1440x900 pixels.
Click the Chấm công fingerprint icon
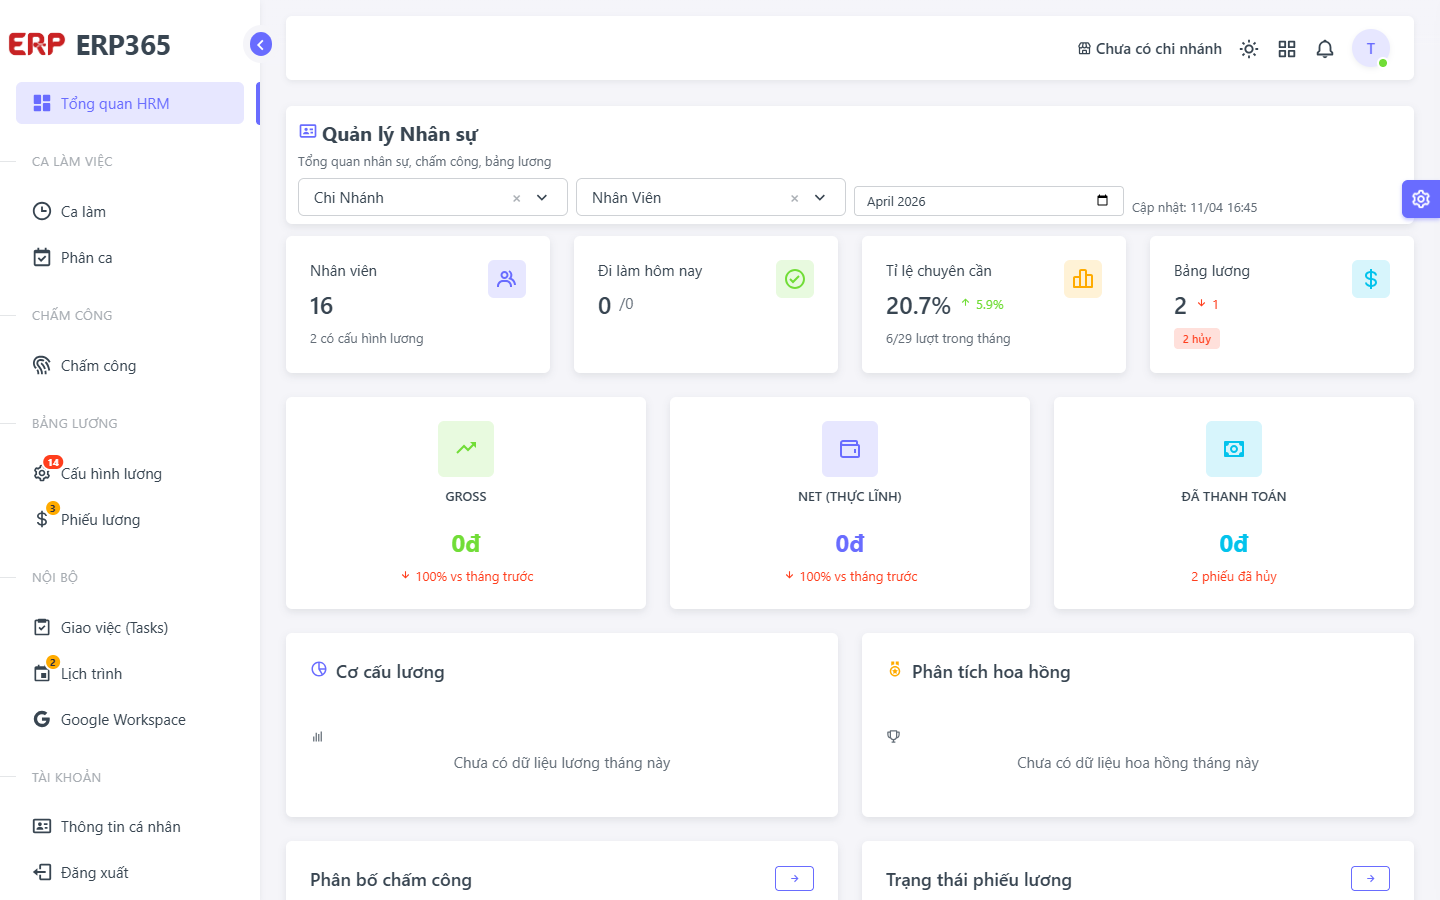click(x=42, y=365)
